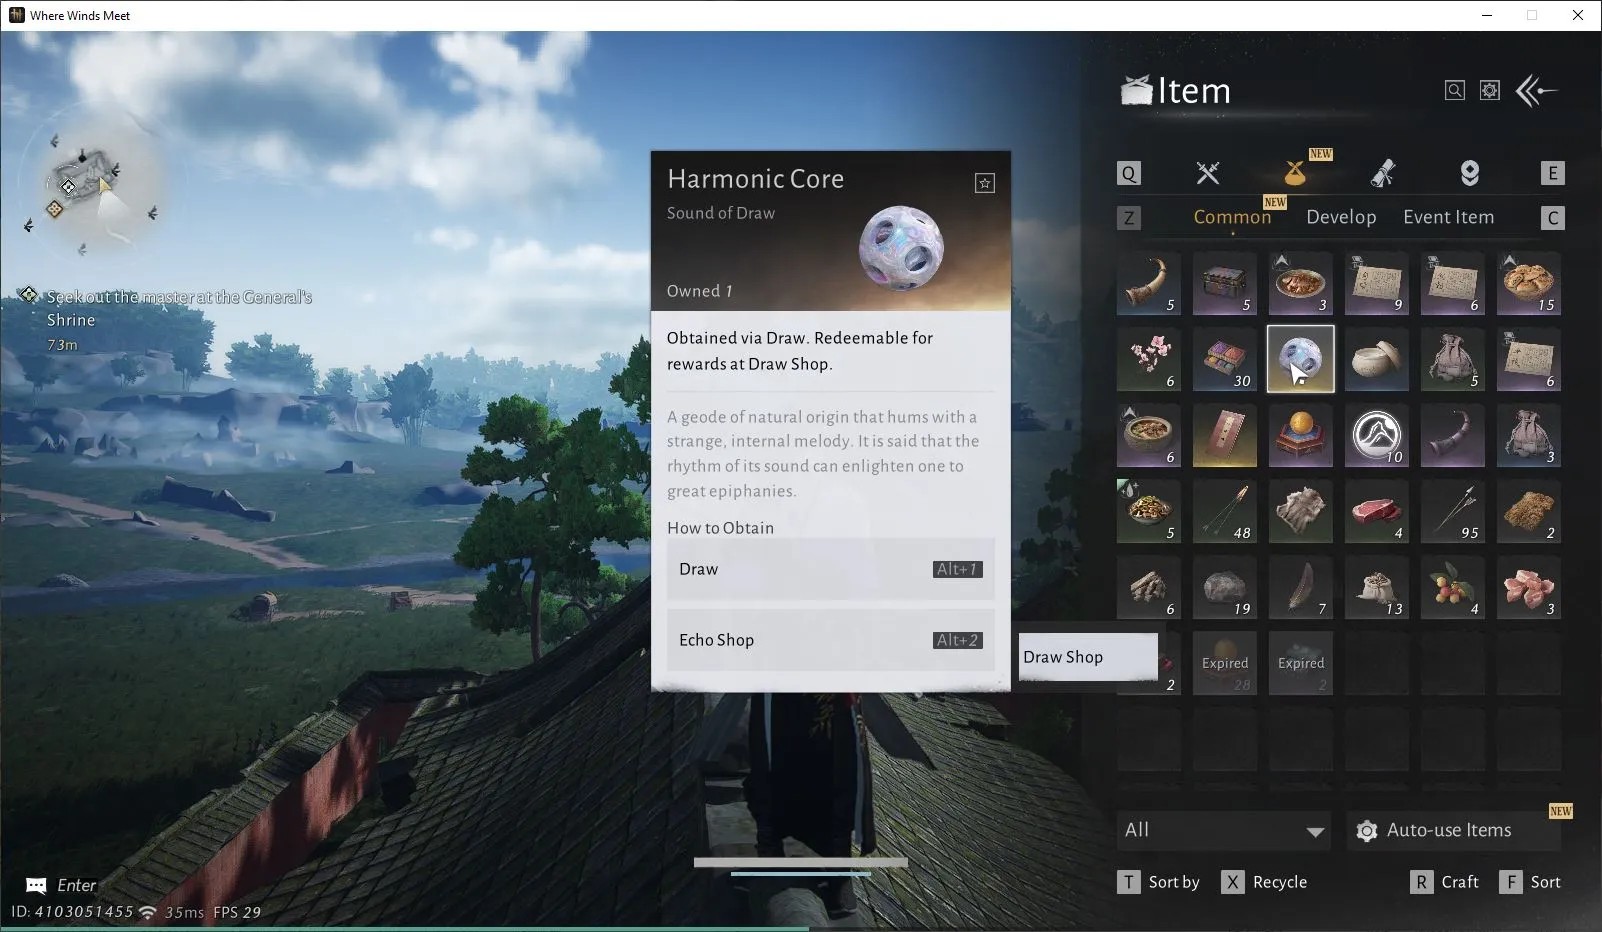1602x932 pixels.
Task: Select the feather item with count 7
Action: (x=1301, y=587)
